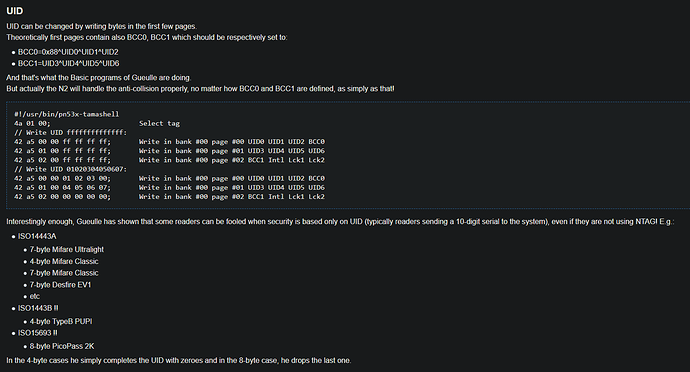Click the ISO15693 !! list item
Viewport: 690px width, 372px height.
38,333
